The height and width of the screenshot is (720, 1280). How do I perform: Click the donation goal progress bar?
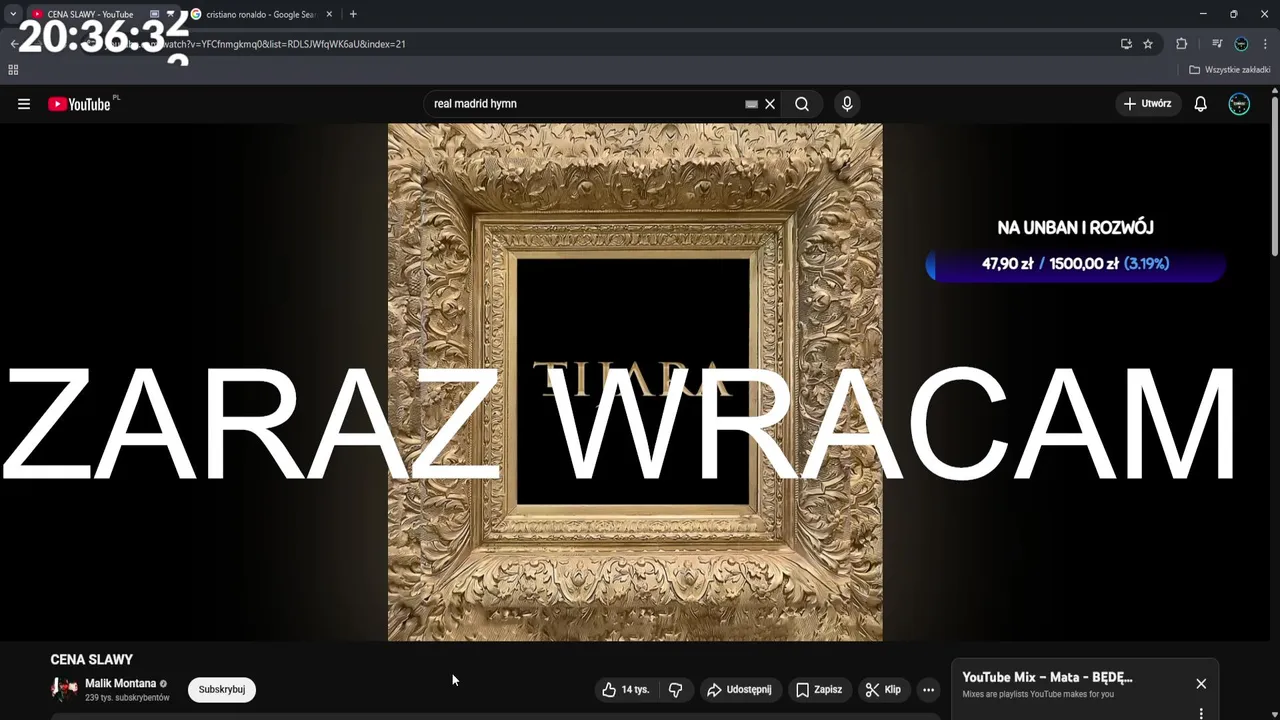click(1076, 264)
